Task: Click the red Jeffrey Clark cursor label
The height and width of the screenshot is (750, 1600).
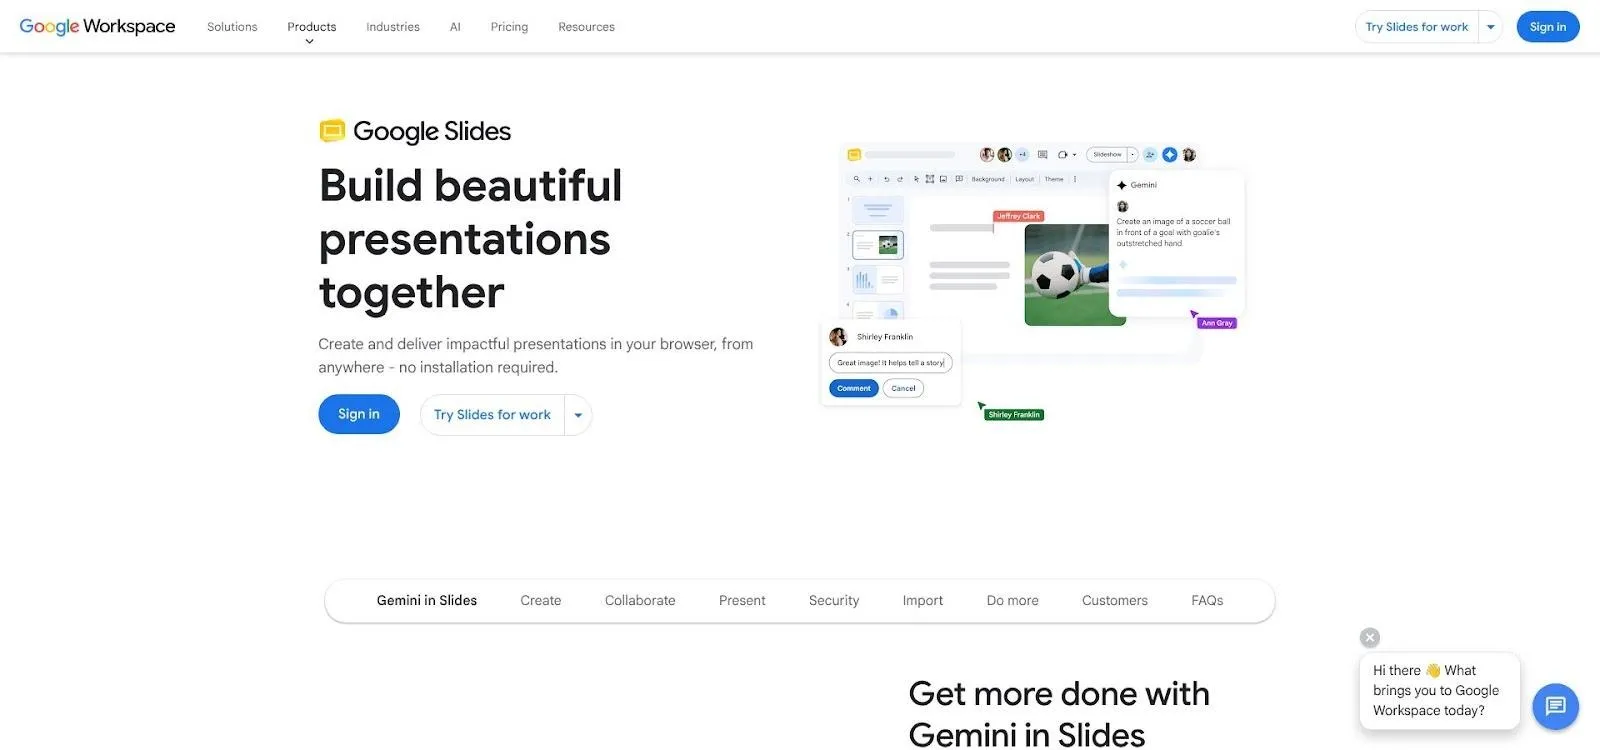Action: pos(1018,216)
